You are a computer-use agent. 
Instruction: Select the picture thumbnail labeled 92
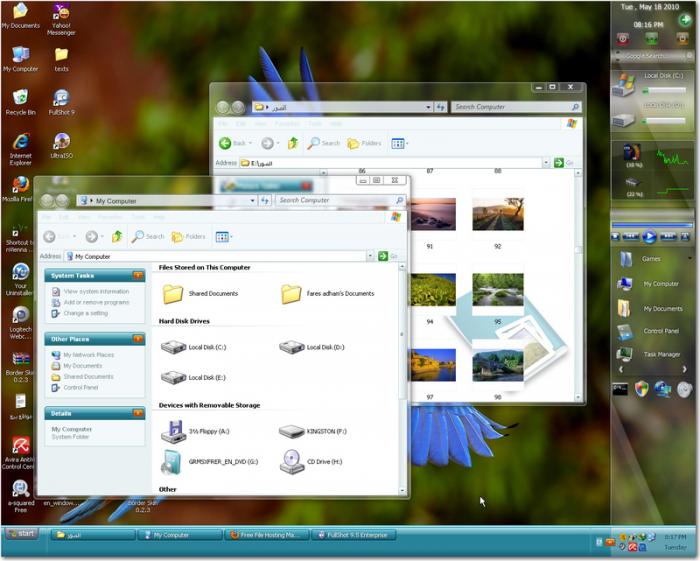(x=498, y=214)
